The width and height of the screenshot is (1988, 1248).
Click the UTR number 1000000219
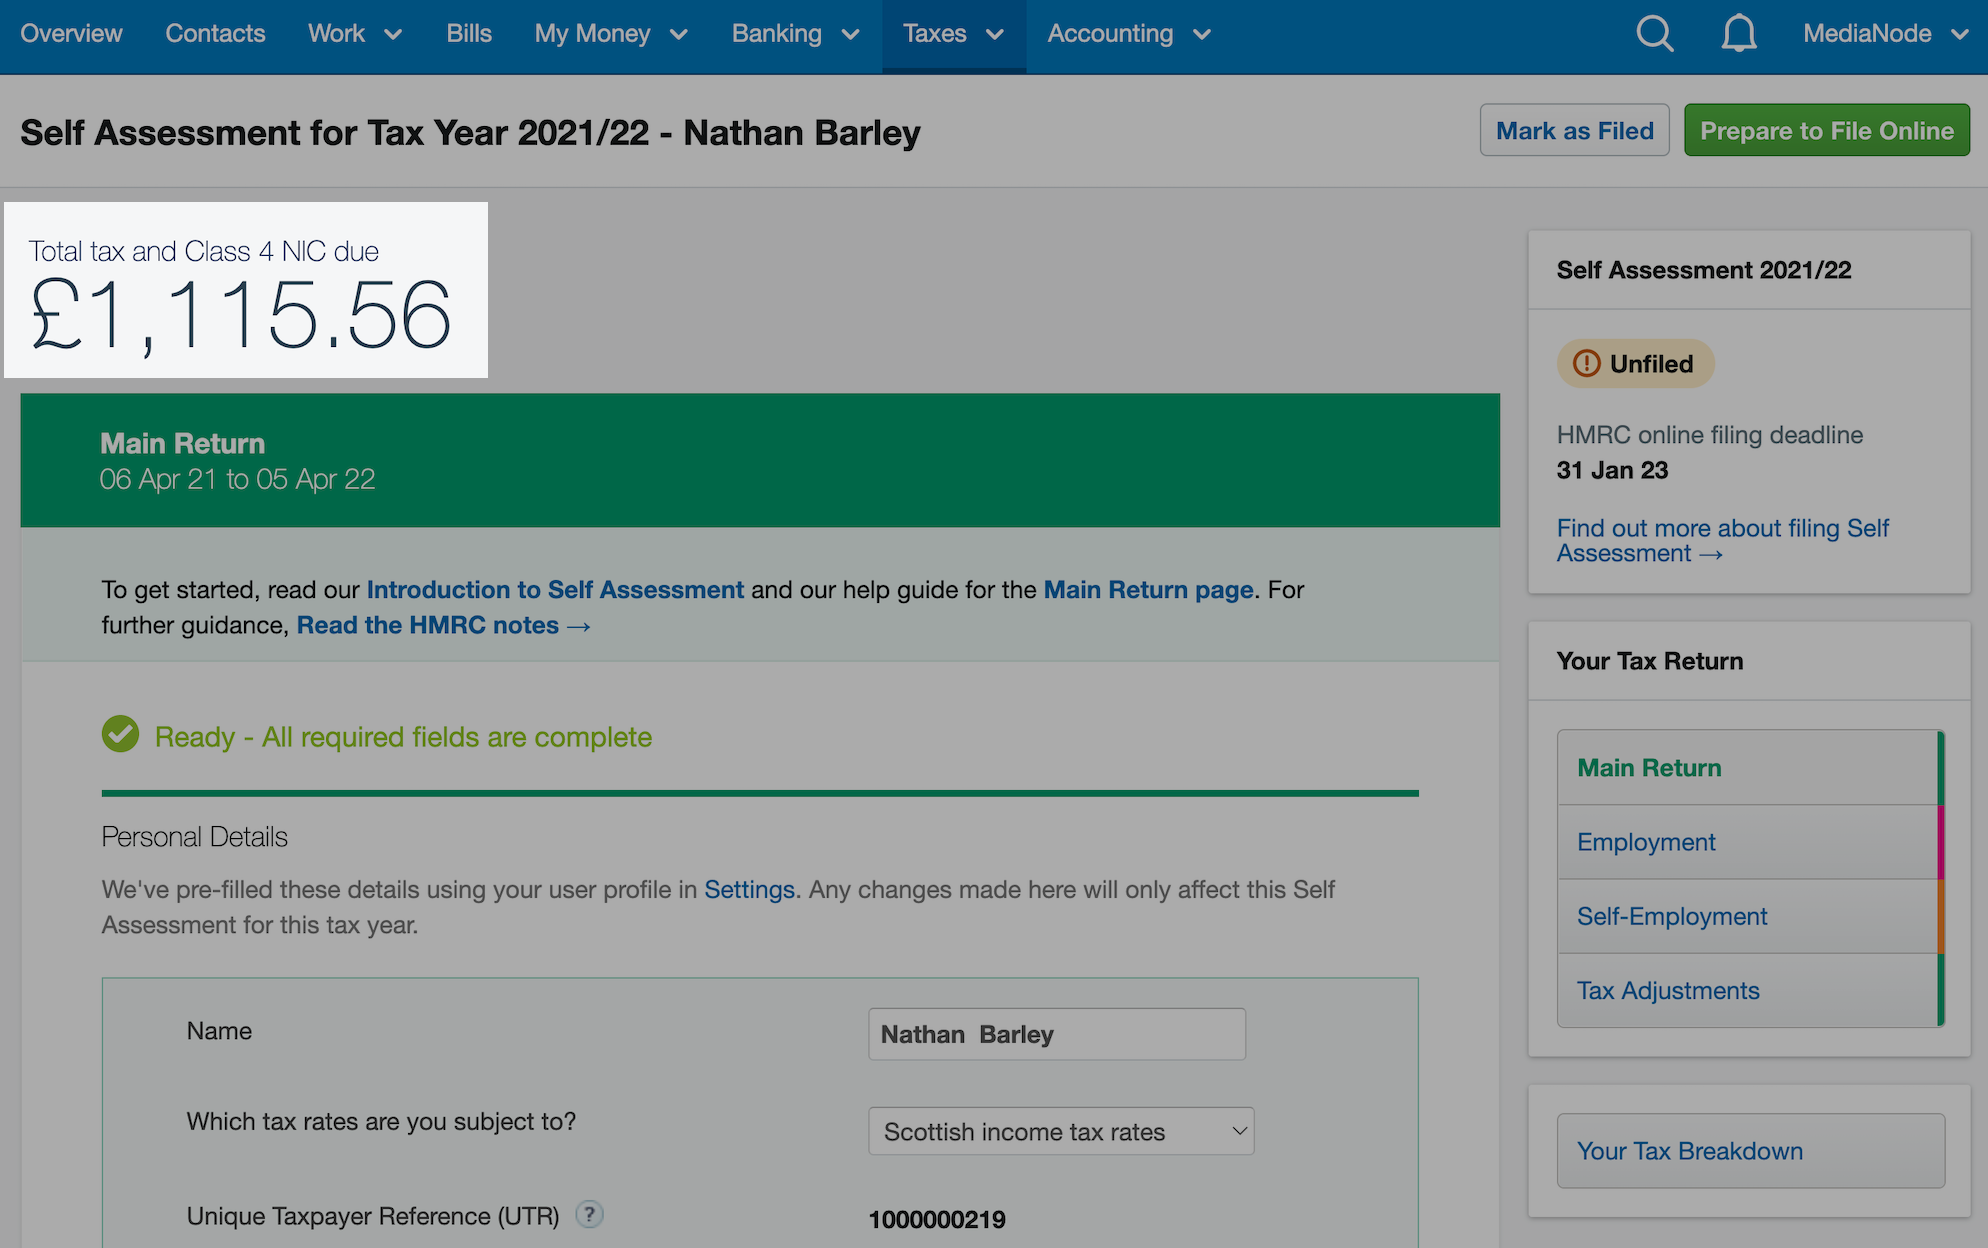click(937, 1219)
